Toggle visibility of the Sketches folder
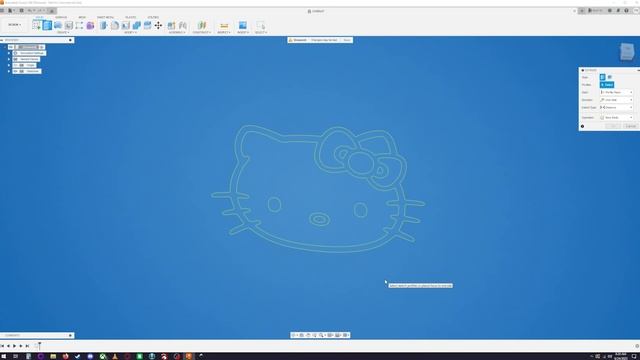The image size is (640, 360). click(x=16, y=71)
